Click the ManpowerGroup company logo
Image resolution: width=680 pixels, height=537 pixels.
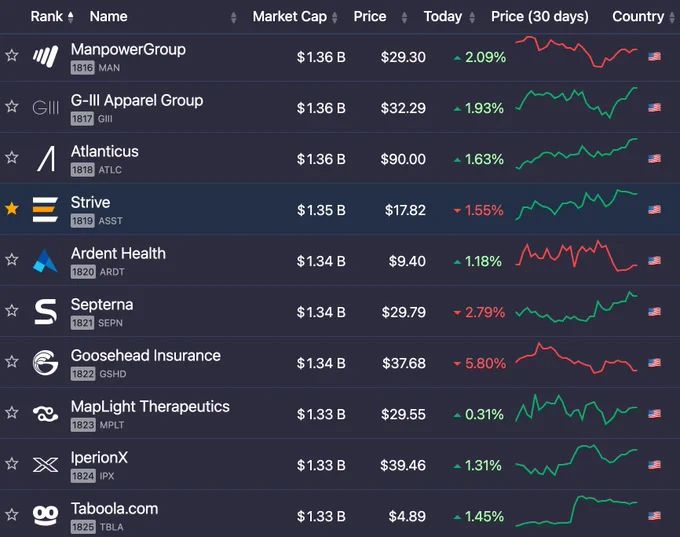click(x=46, y=56)
